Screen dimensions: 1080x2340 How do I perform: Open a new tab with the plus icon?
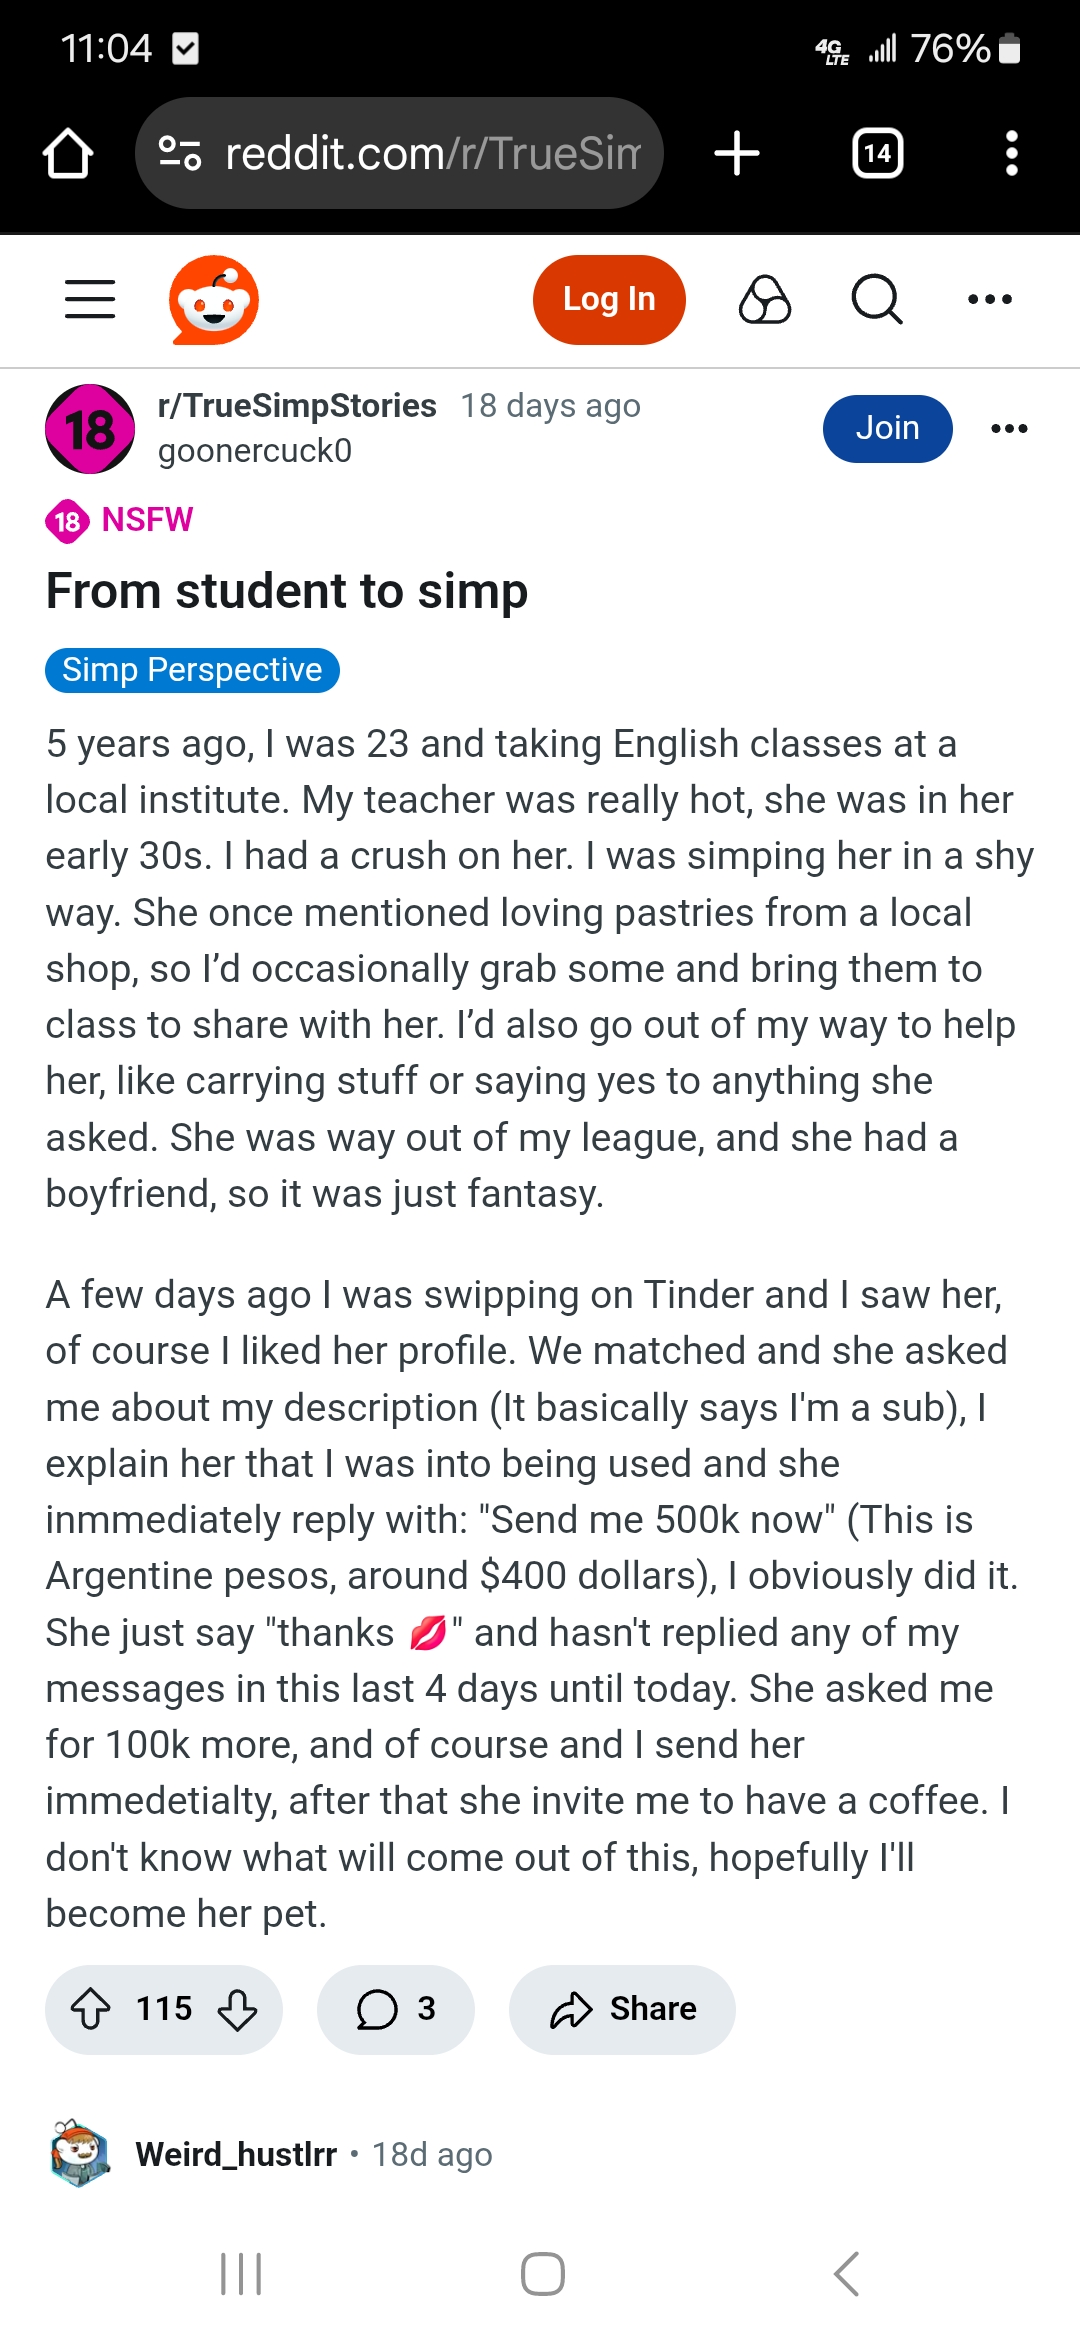click(x=737, y=153)
